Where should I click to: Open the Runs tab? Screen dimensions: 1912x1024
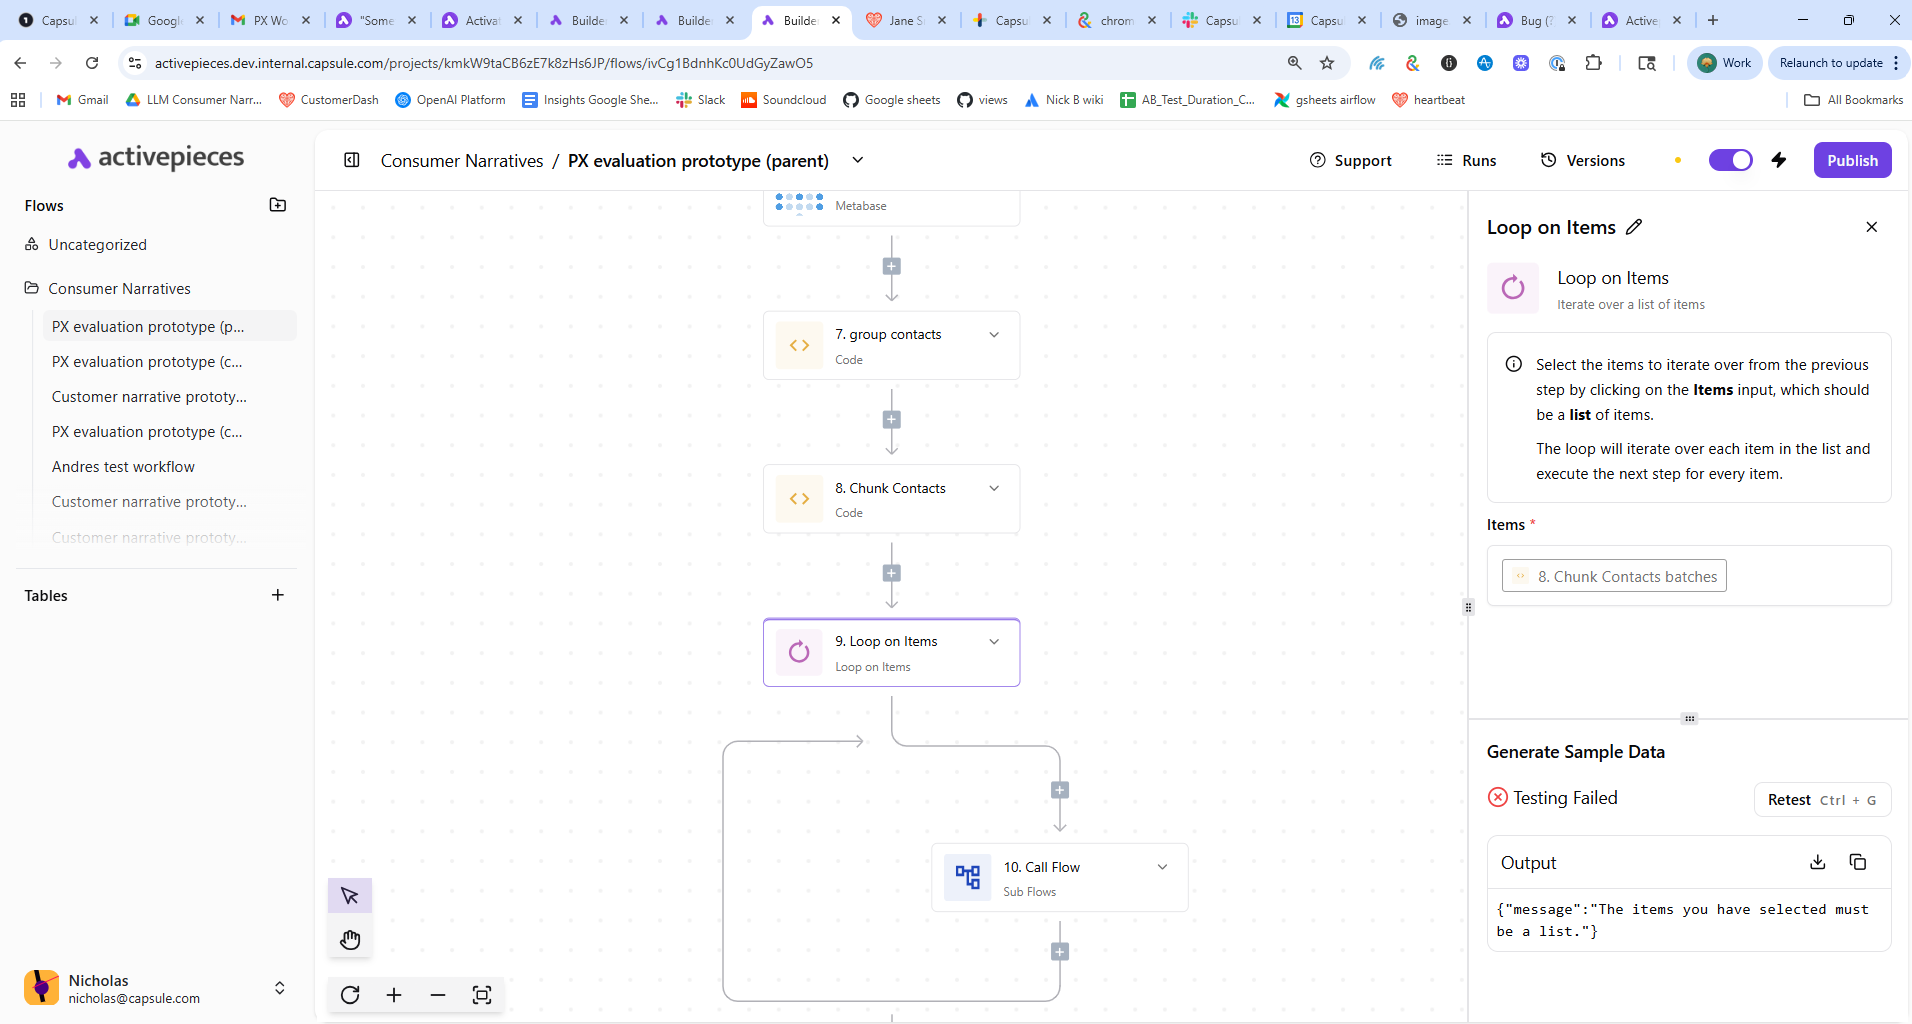[x=1466, y=160]
